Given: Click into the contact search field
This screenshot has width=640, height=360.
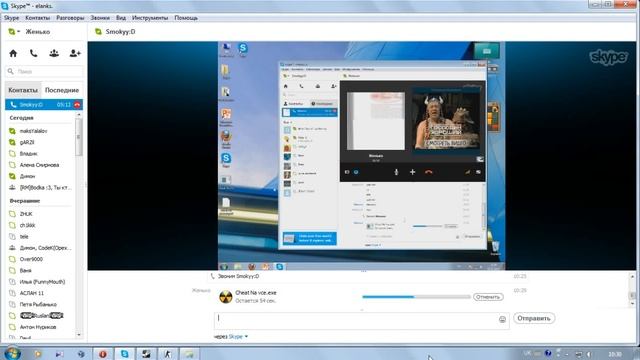Looking at the screenshot, I should pyautogui.click(x=44, y=71).
